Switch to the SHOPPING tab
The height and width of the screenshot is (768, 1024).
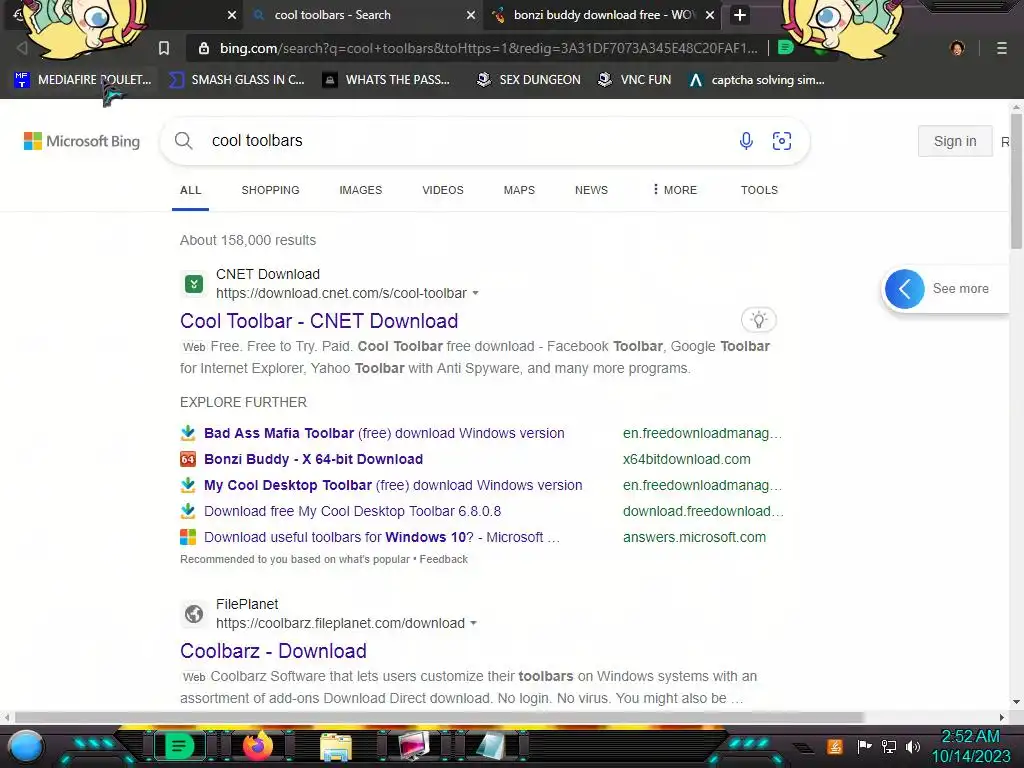click(270, 190)
